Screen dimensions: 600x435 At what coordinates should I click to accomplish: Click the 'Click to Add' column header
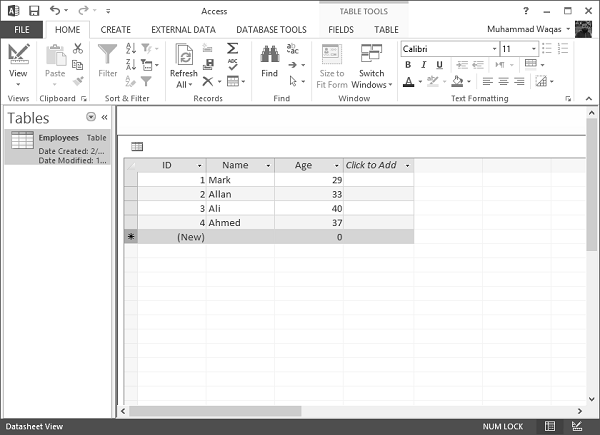click(371, 165)
